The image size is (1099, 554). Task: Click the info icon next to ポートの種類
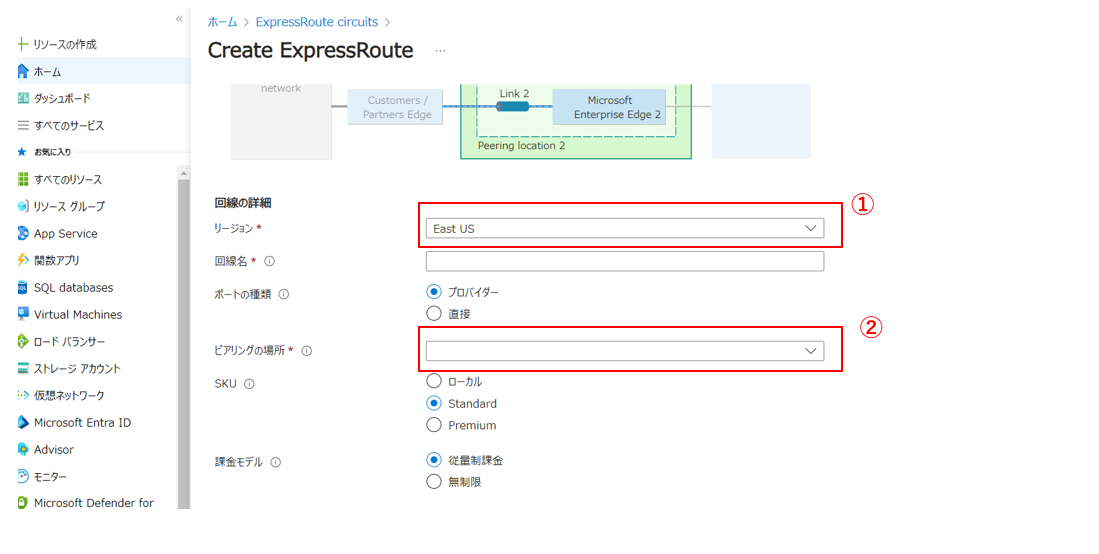pyautogui.click(x=284, y=295)
